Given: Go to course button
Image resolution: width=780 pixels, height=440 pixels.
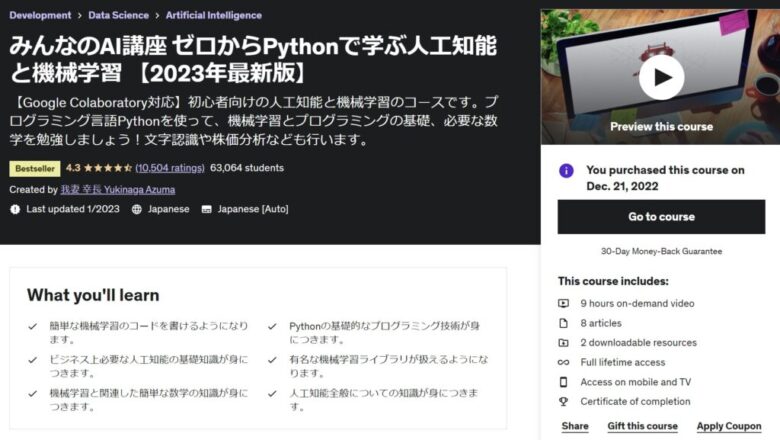Looking at the screenshot, I should (661, 217).
